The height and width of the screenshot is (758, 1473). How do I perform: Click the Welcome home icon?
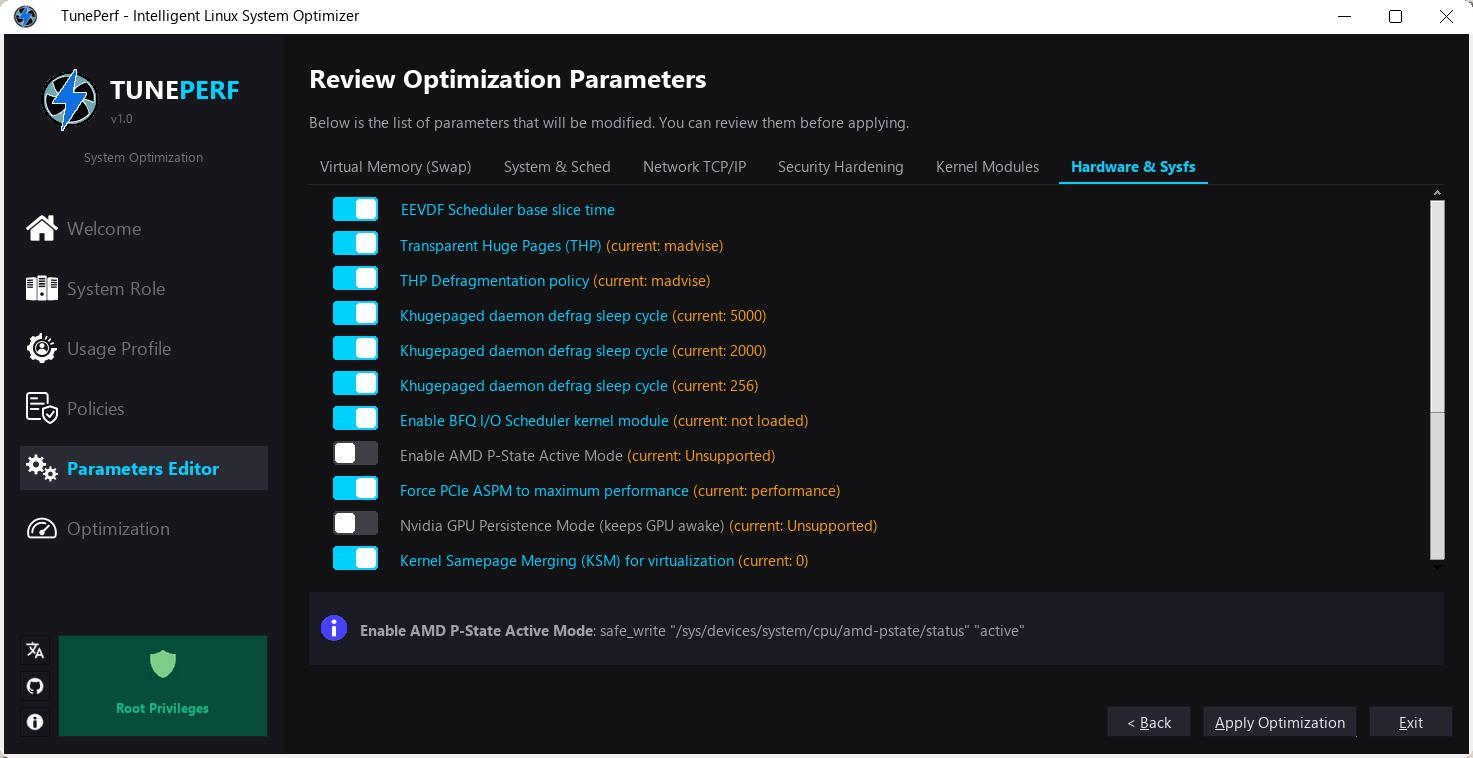tap(42, 228)
